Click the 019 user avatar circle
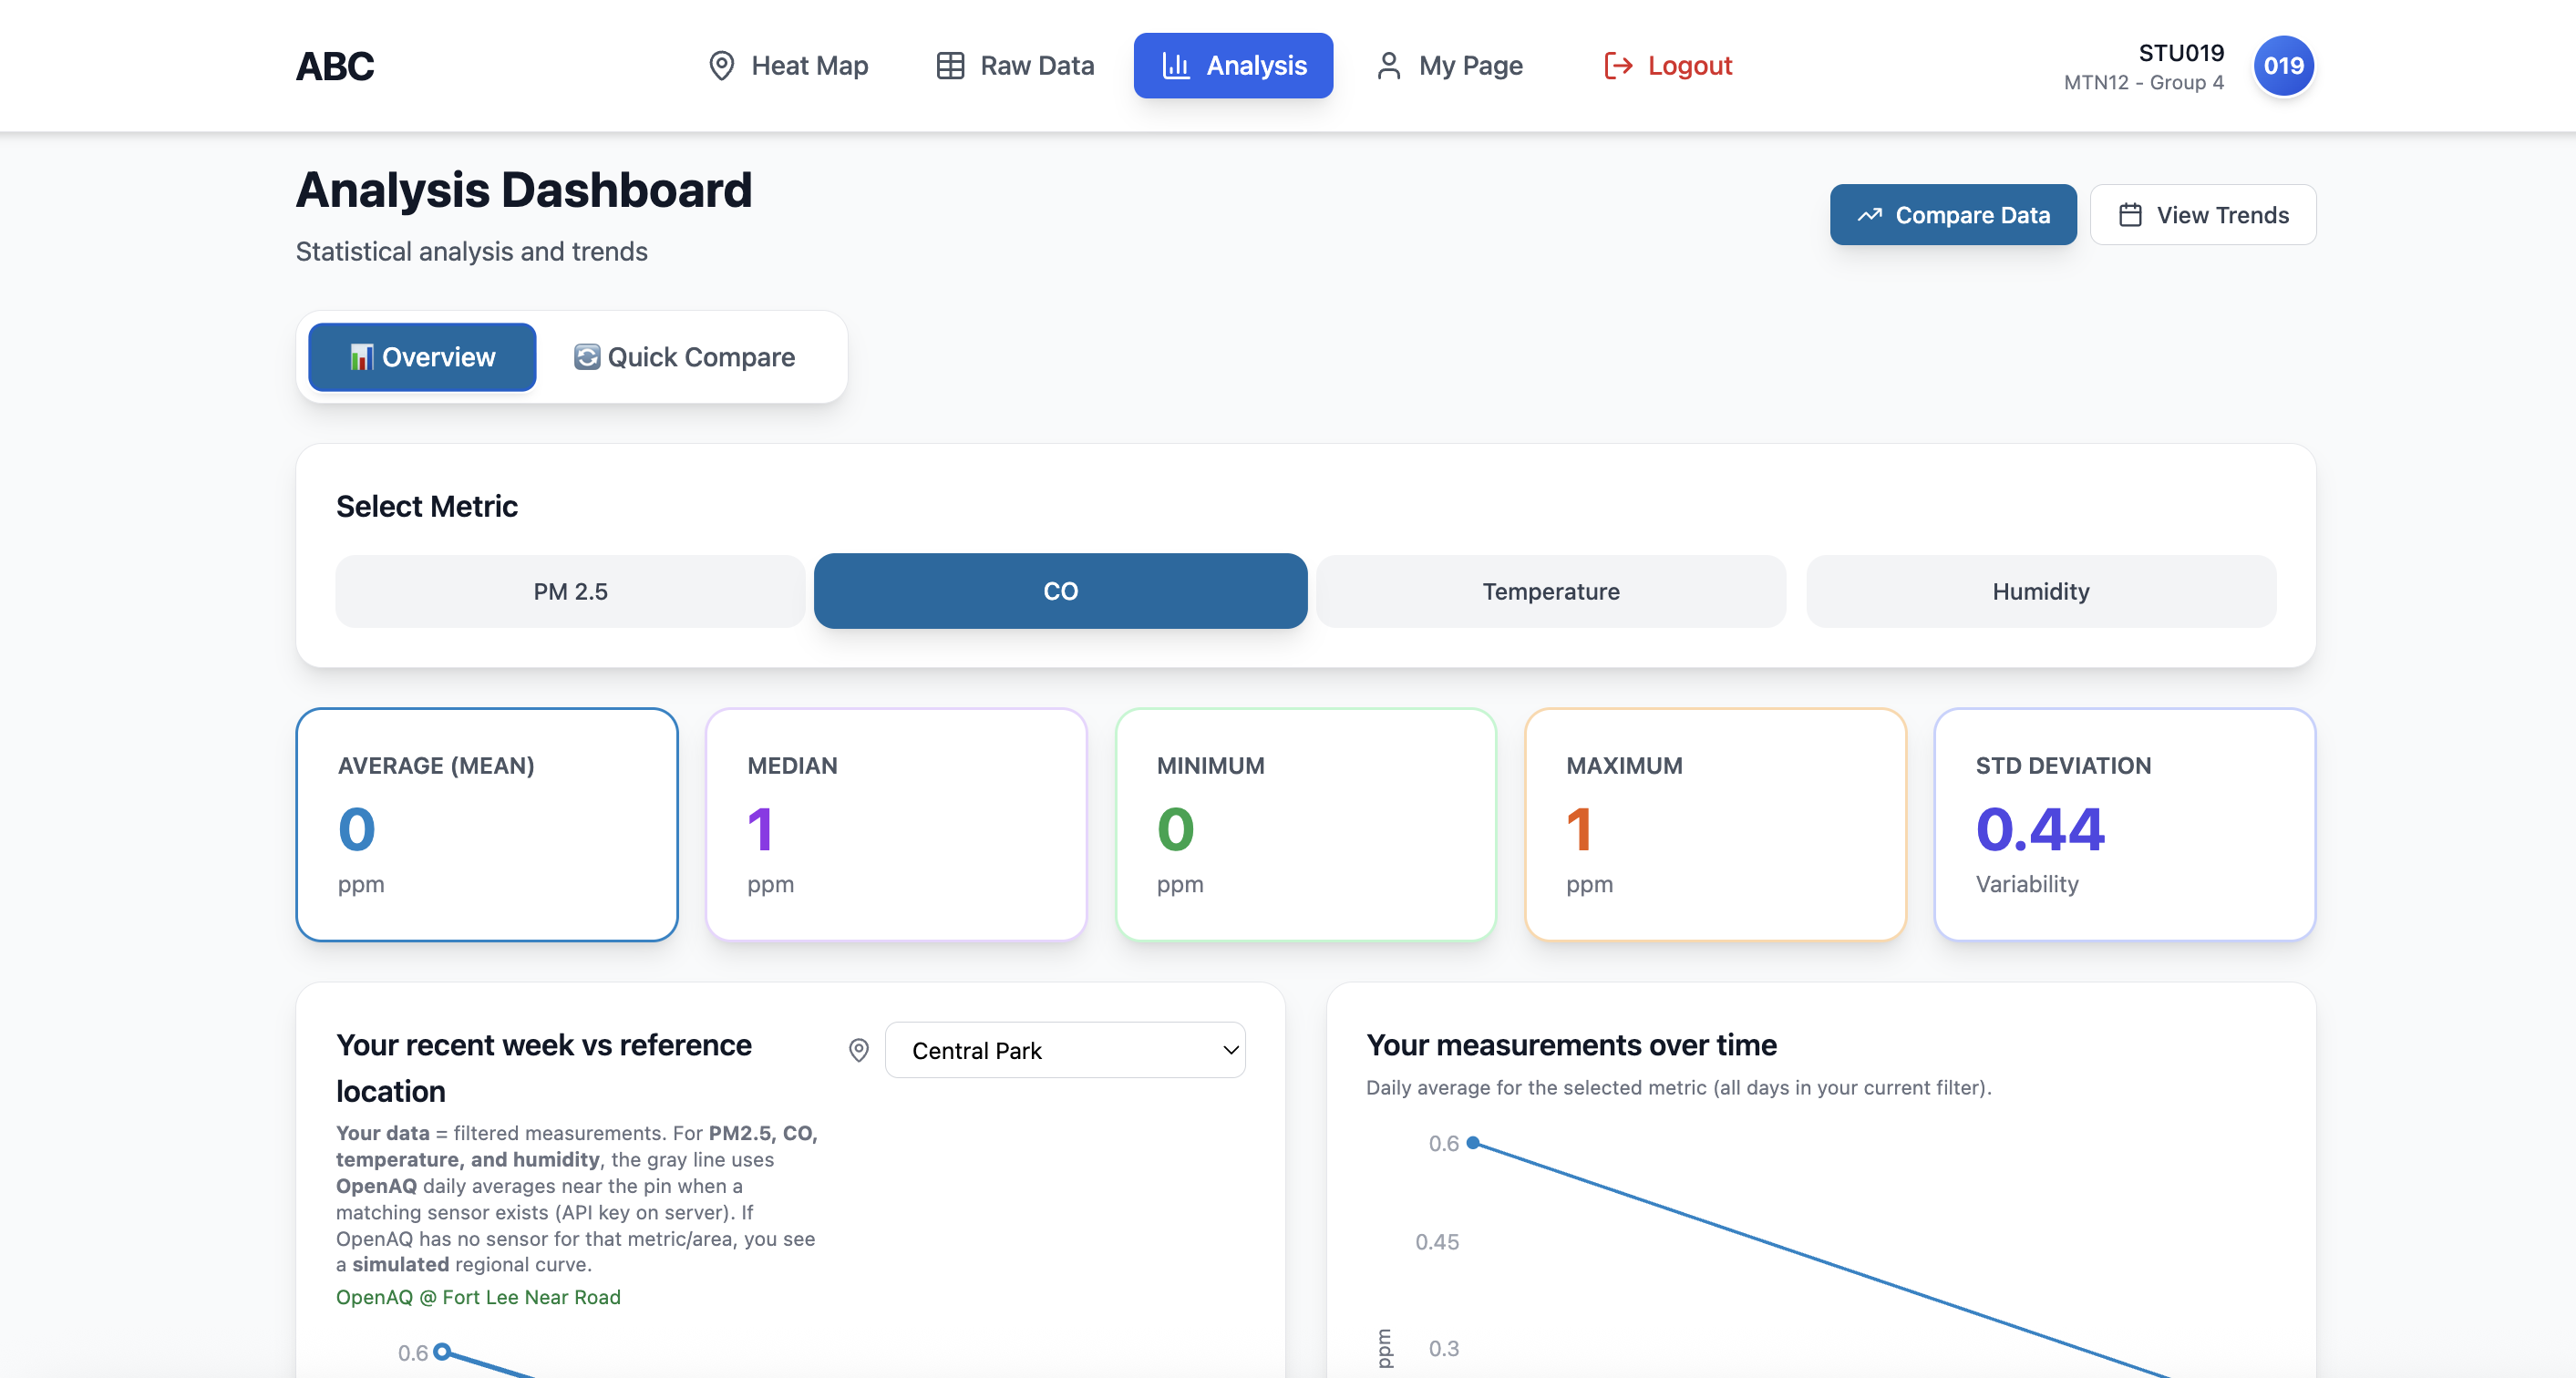2576x1378 pixels. click(2283, 66)
